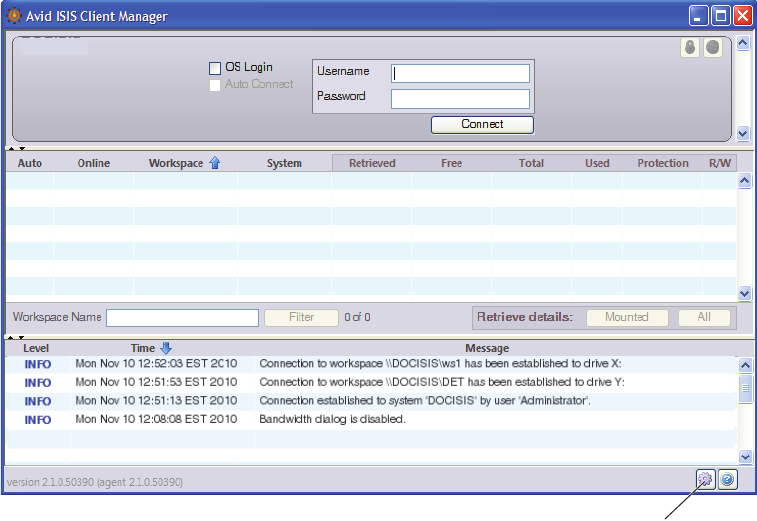Click the Connect button
Viewport: 757px width, 521px height.
click(482, 125)
